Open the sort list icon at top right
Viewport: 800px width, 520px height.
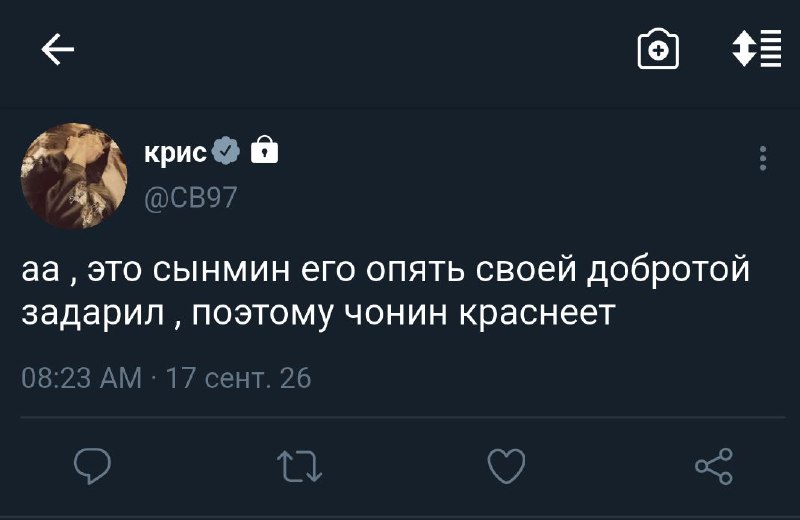tap(756, 48)
